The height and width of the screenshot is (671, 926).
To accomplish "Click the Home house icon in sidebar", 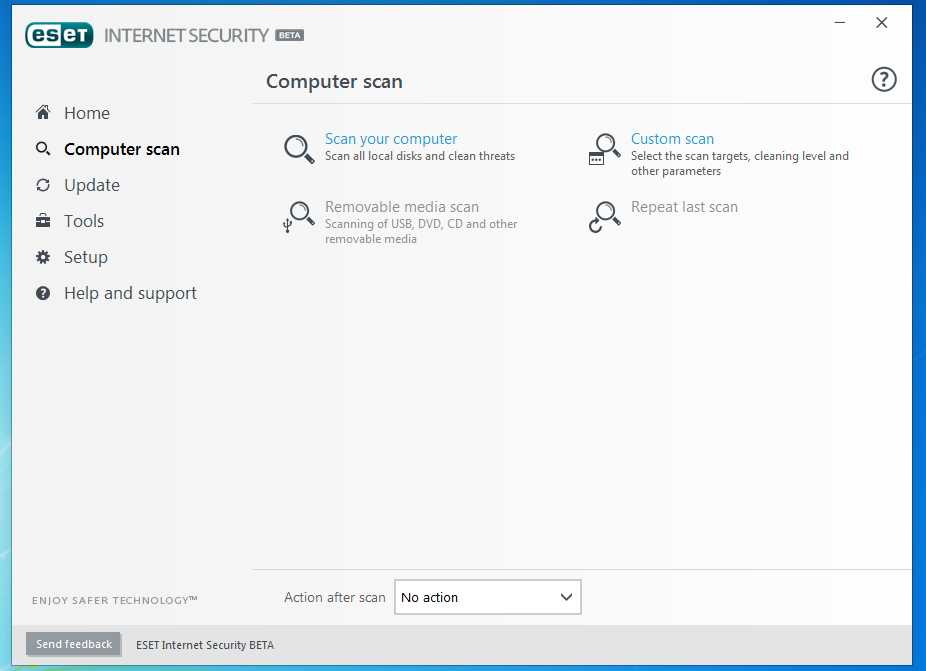I will click(43, 112).
